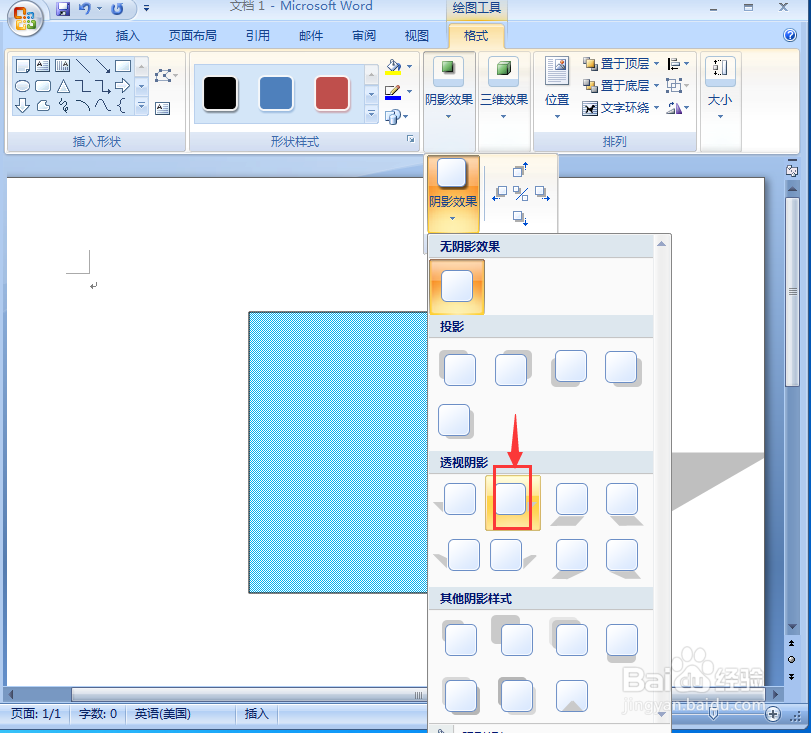811x733 pixels.
Task: Choose the No Shadow option under 无阴影效果
Action: pyautogui.click(x=457, y=286)
